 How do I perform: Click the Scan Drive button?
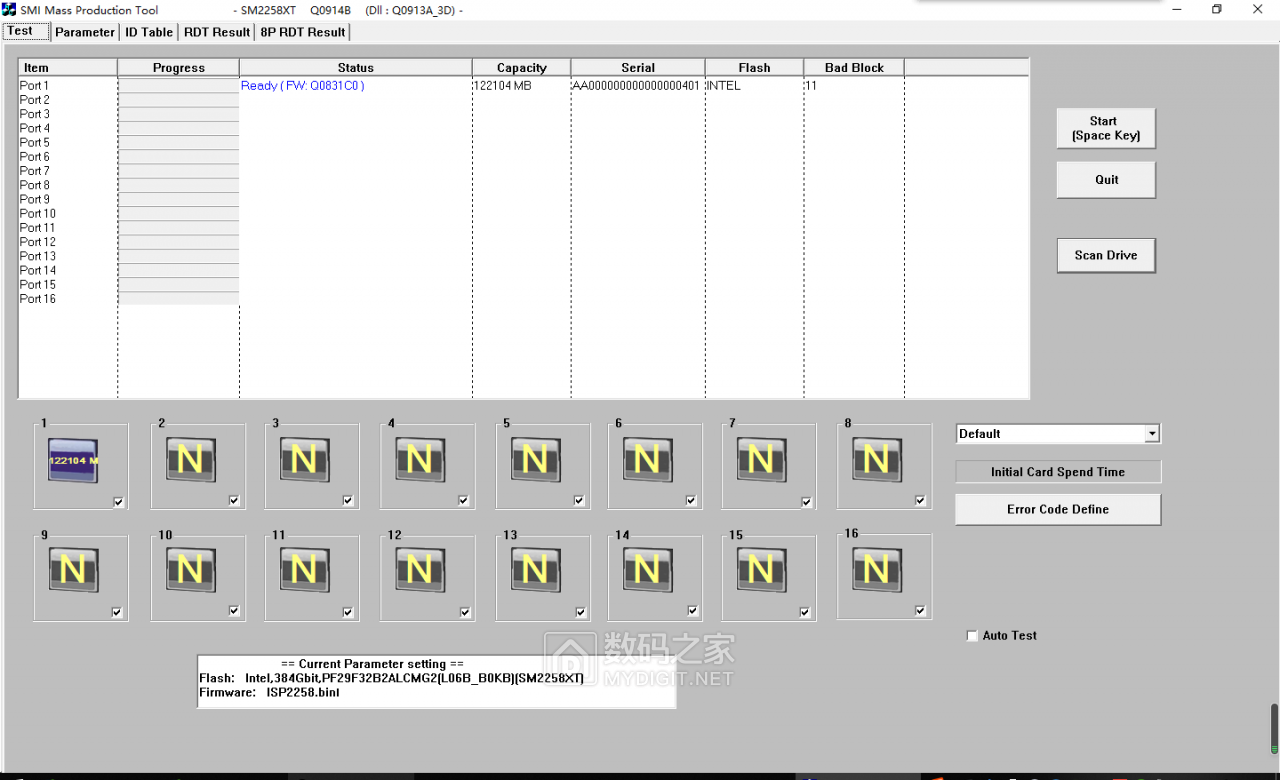coord(1106,255)
